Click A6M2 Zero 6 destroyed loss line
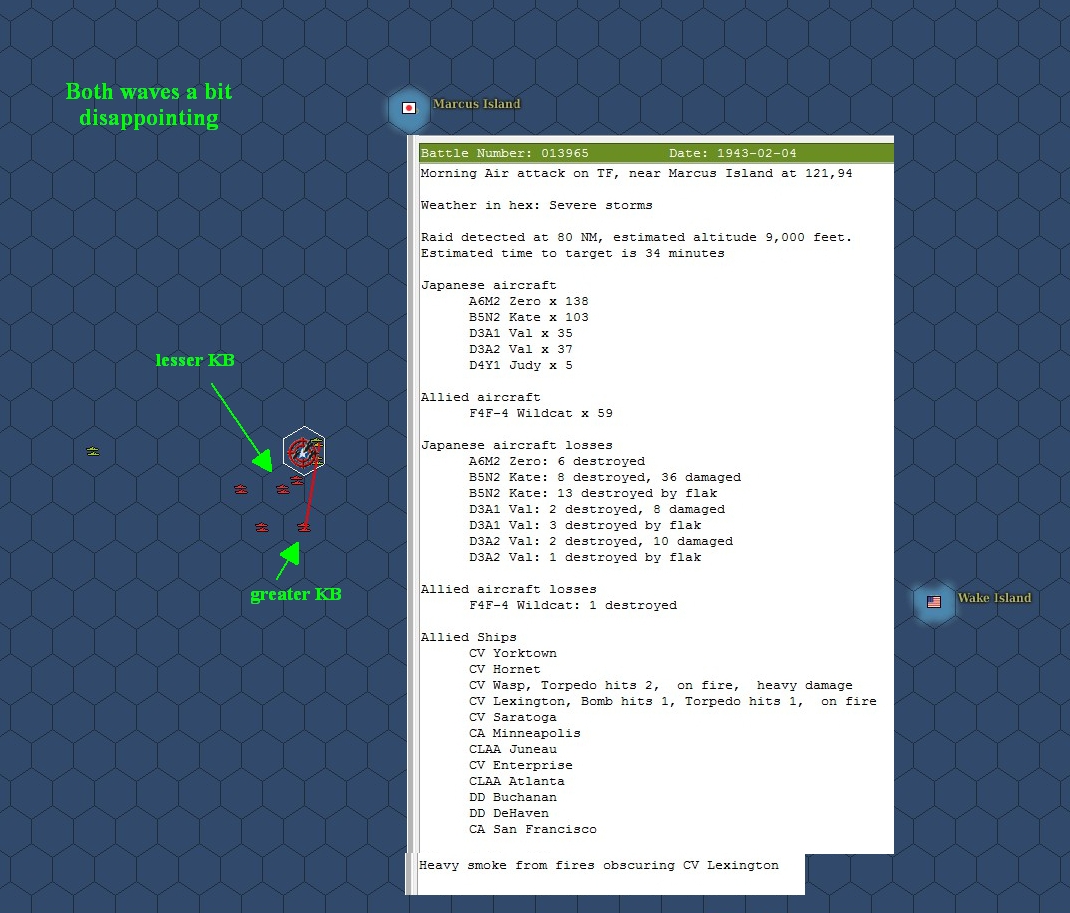Image resolution: width=1070 pixels, height=913 pixels. click(556, 461)
